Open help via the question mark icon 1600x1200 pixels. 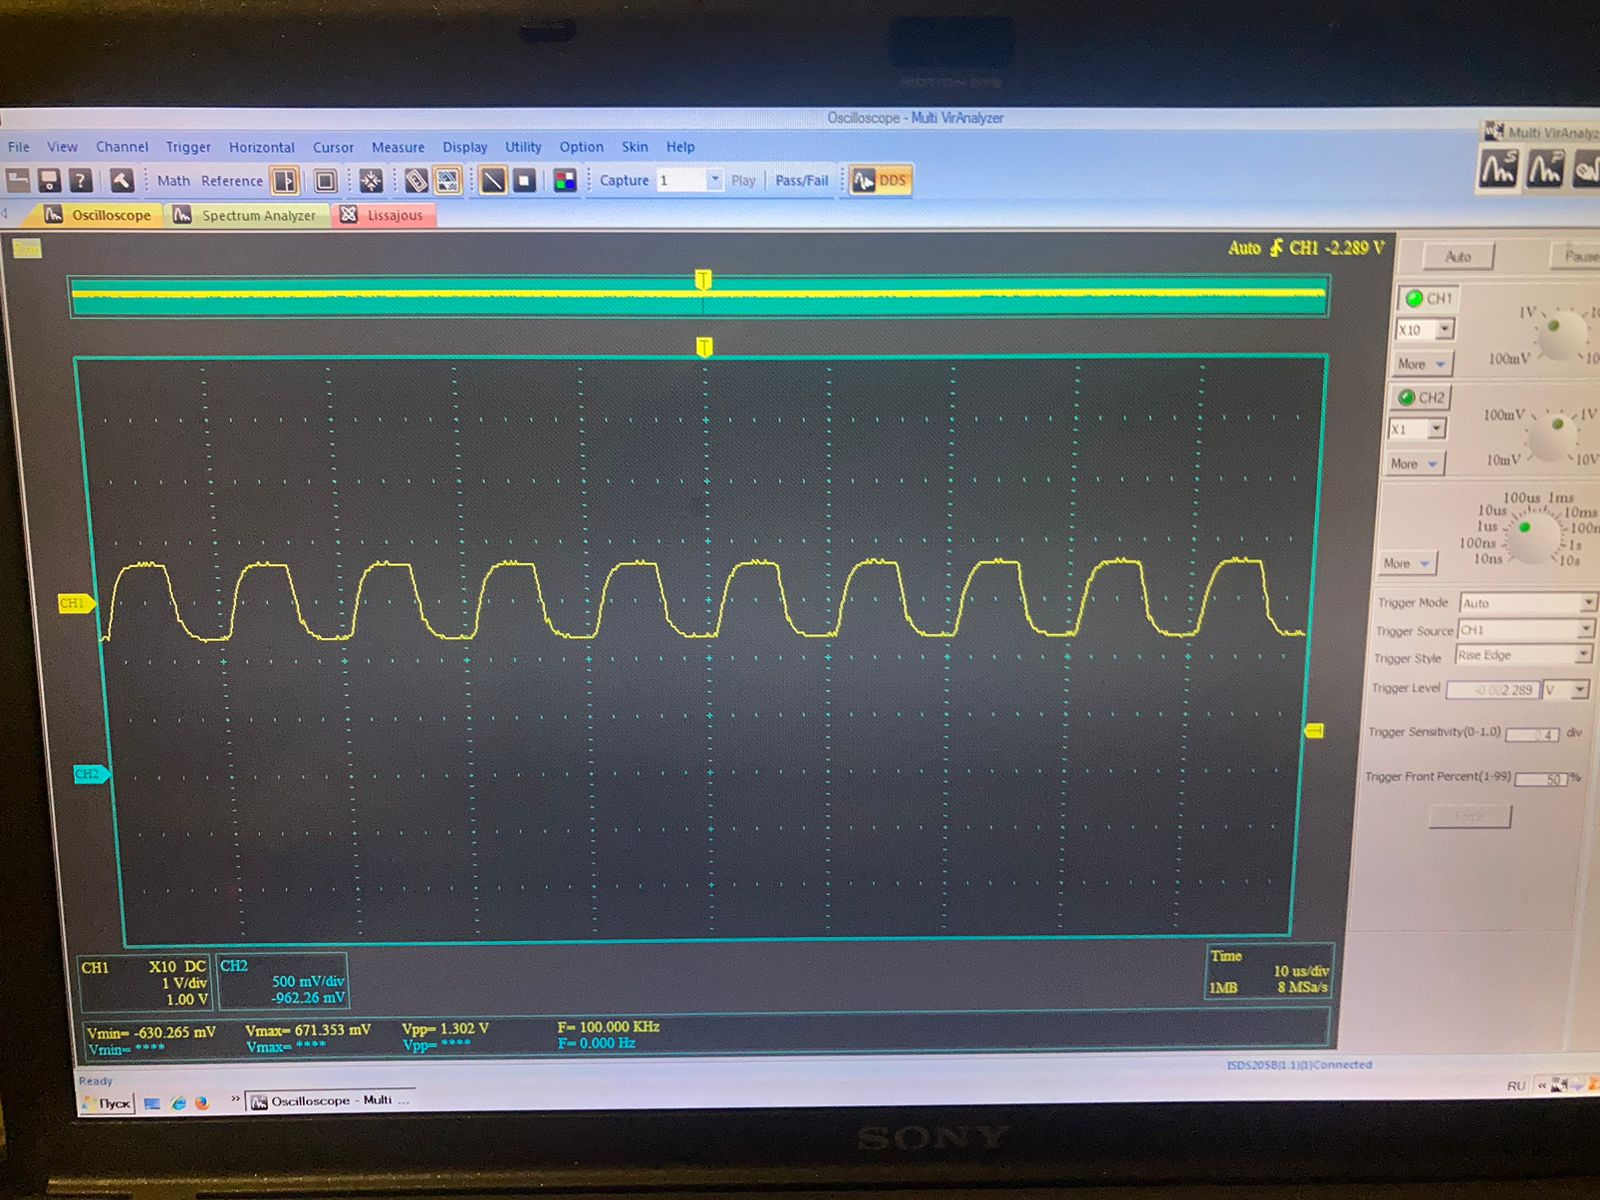81,180
